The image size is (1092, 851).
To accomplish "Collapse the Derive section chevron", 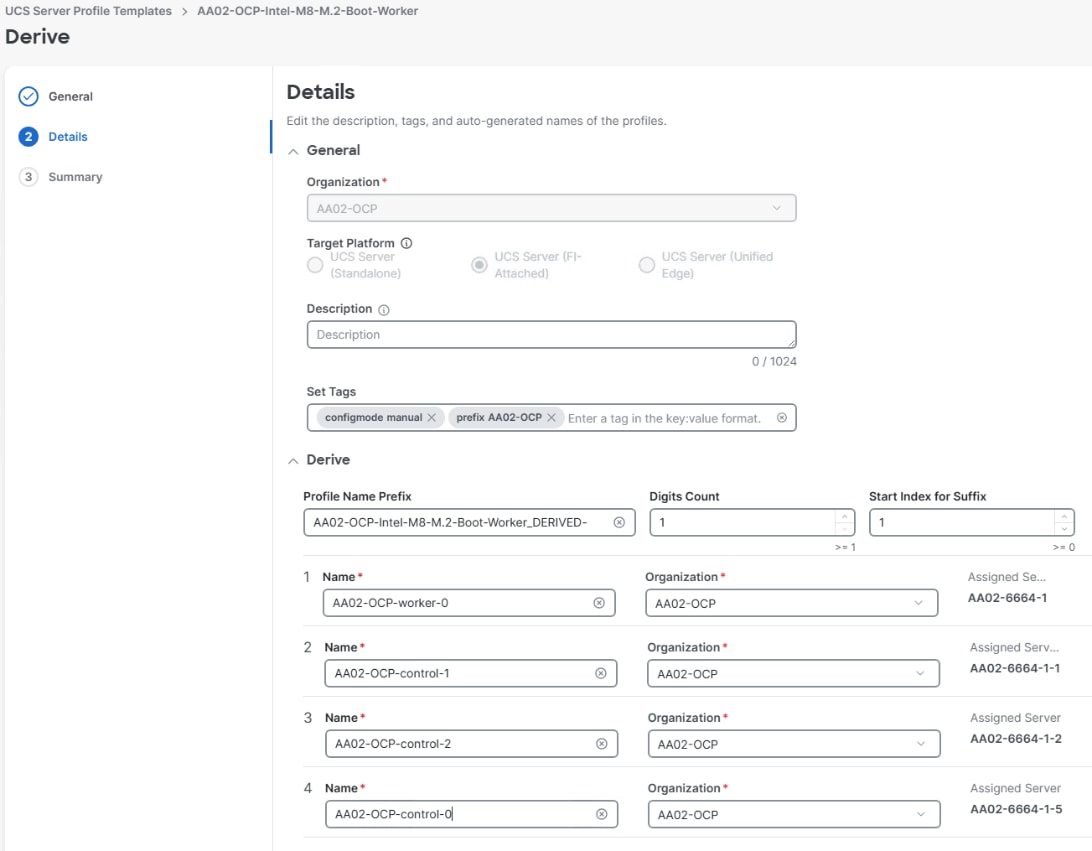I will click(x=293, y=460).
